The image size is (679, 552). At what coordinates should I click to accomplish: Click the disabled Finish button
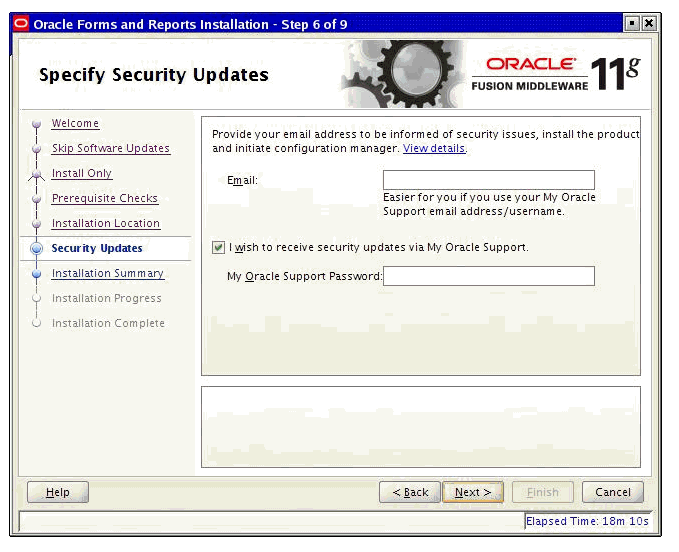coord(543,492)
